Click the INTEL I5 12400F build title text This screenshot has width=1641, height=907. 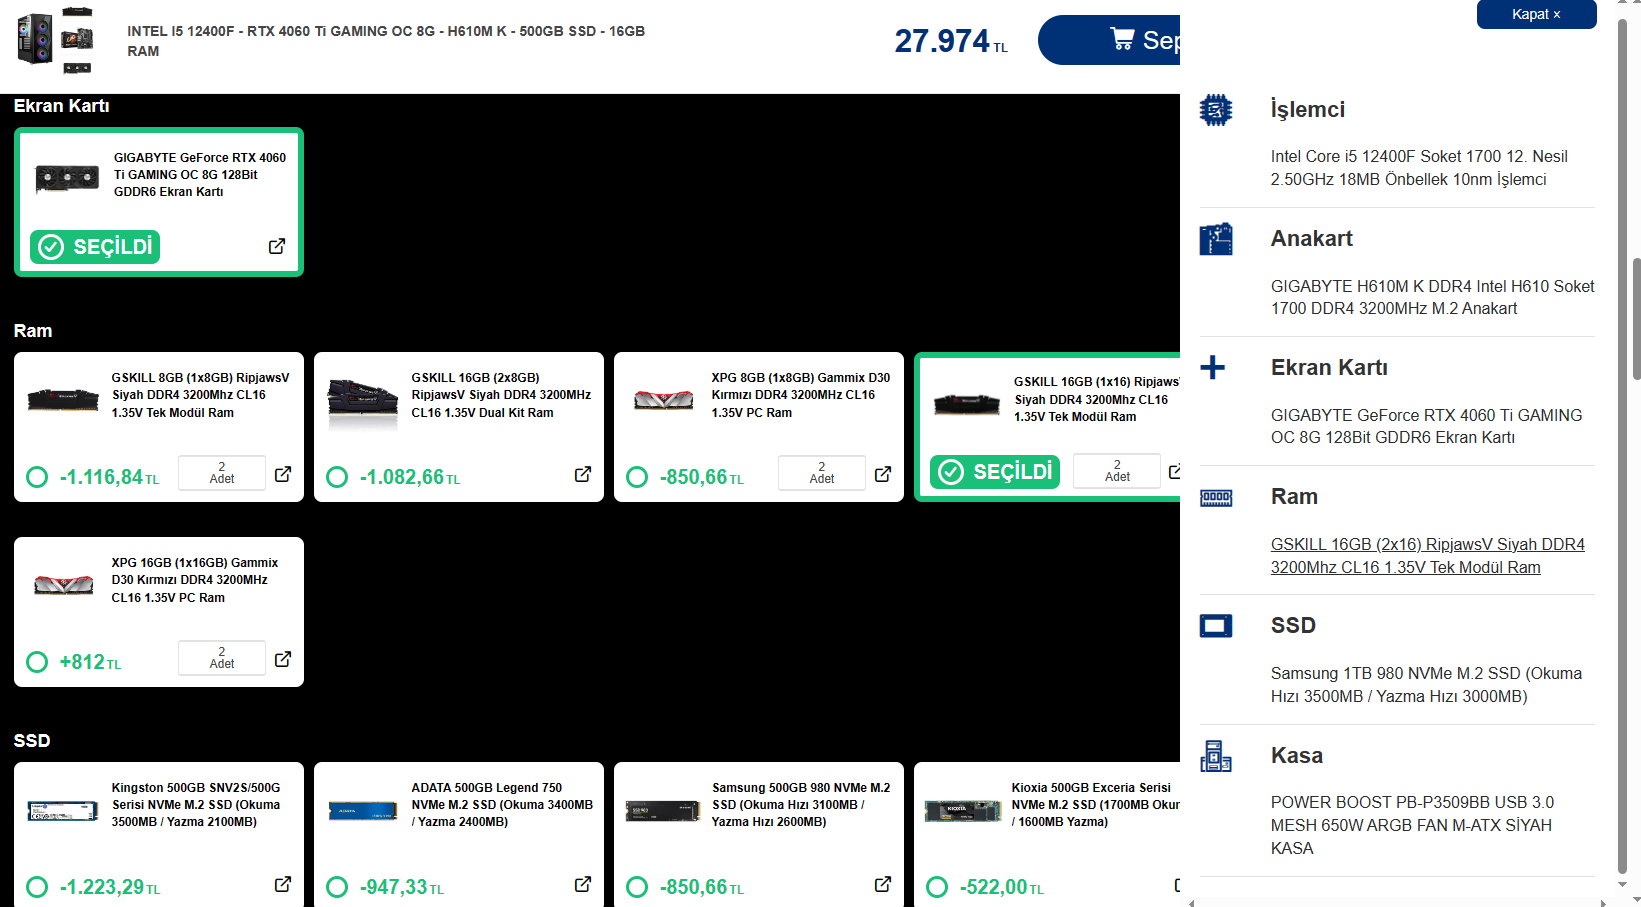coord(386,41)
